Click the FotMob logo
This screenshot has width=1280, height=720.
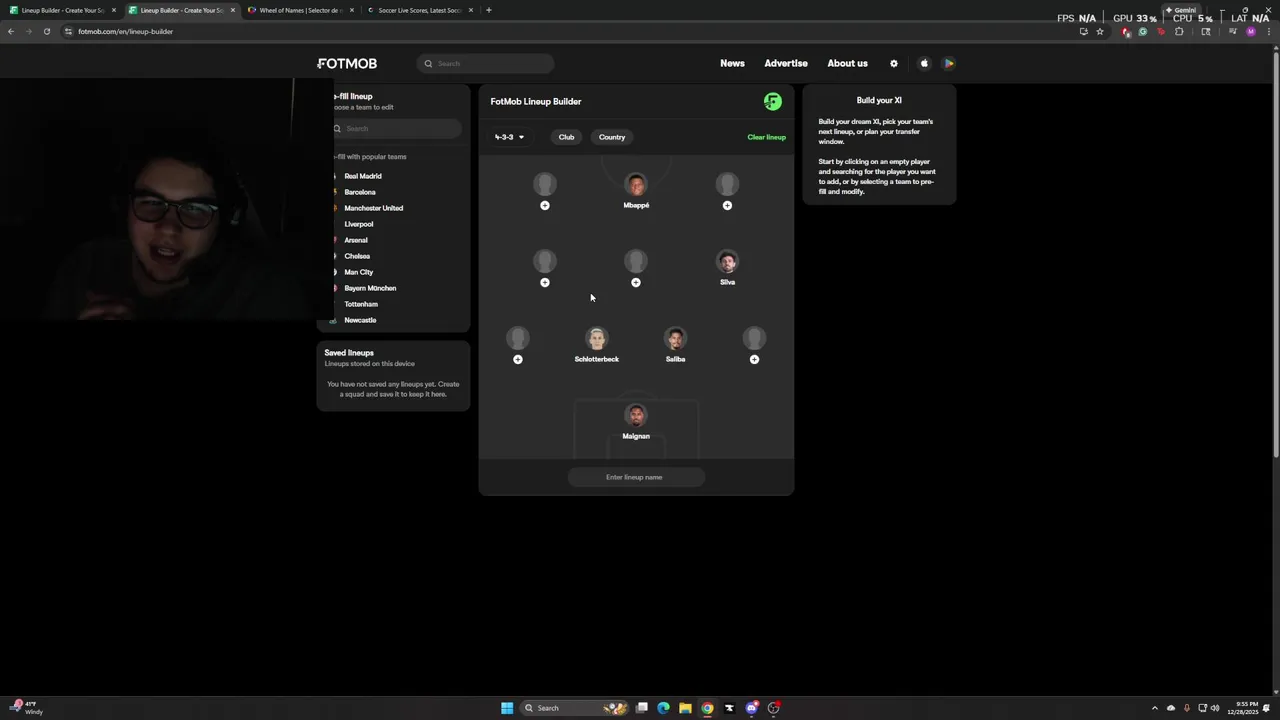(347, 63)
